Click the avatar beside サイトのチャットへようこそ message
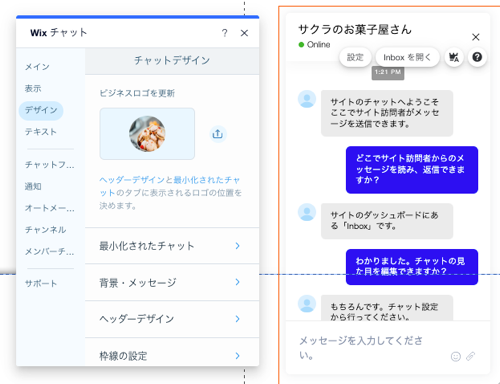 pos(307,99)
